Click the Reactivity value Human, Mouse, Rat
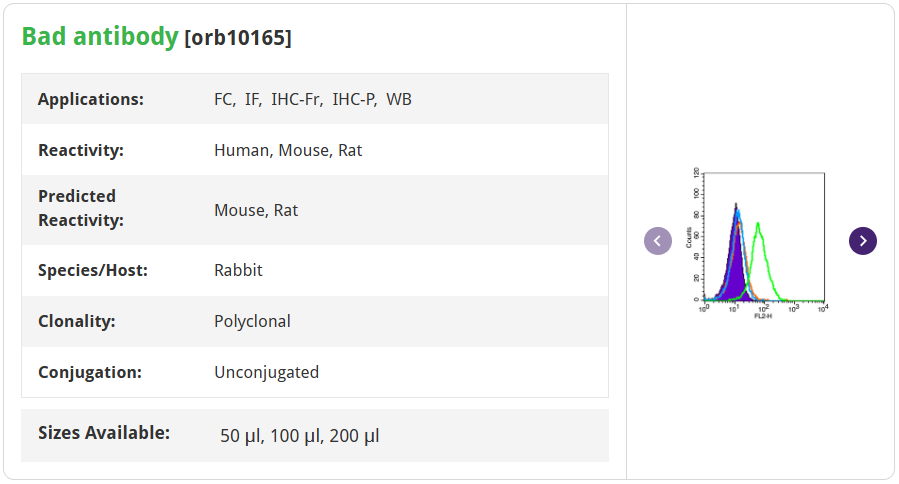This screenshot has width=899, height=484. 288,150
